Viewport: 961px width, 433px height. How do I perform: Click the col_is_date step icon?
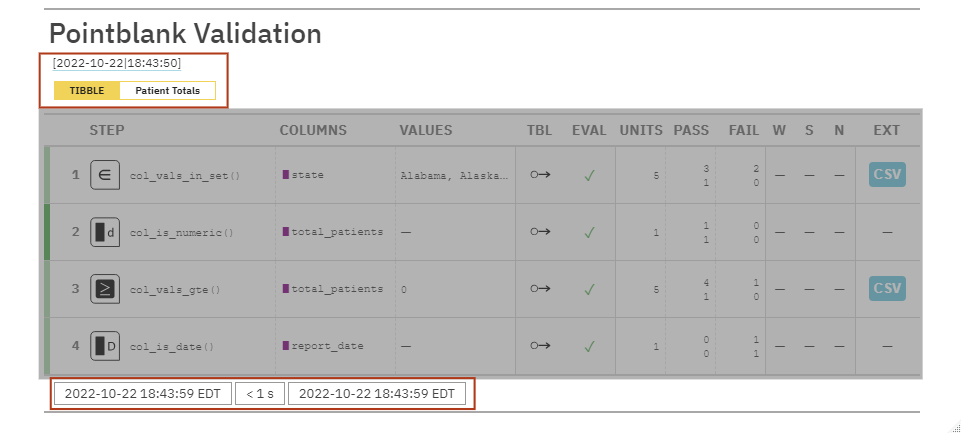click(104, 347)
